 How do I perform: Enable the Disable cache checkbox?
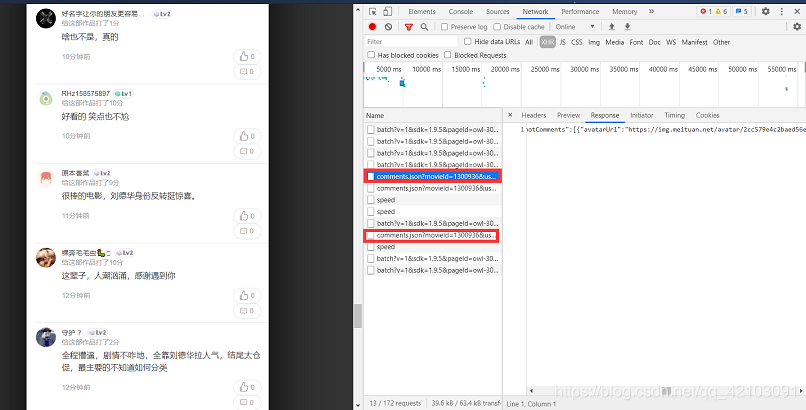click(x=497, y=27)
